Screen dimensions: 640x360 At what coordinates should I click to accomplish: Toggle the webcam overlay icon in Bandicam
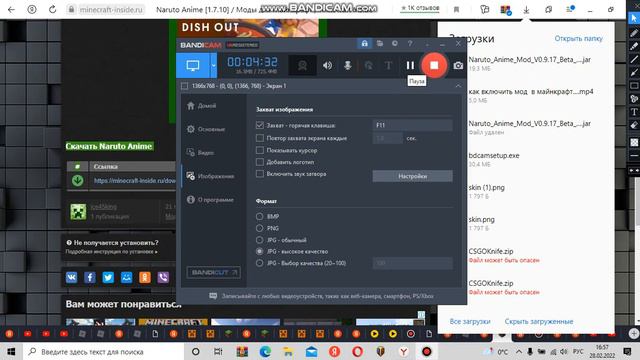pyautogui.click(x=302, y=65)
